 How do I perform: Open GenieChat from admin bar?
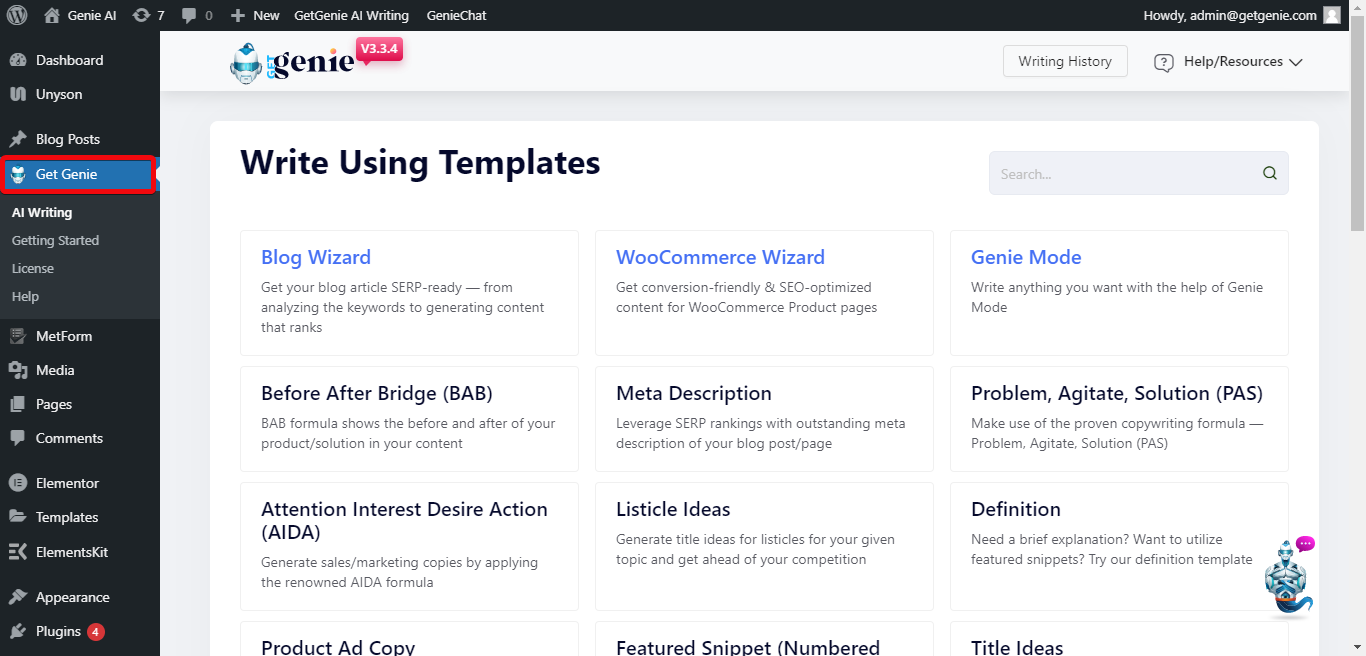(456, 15)
